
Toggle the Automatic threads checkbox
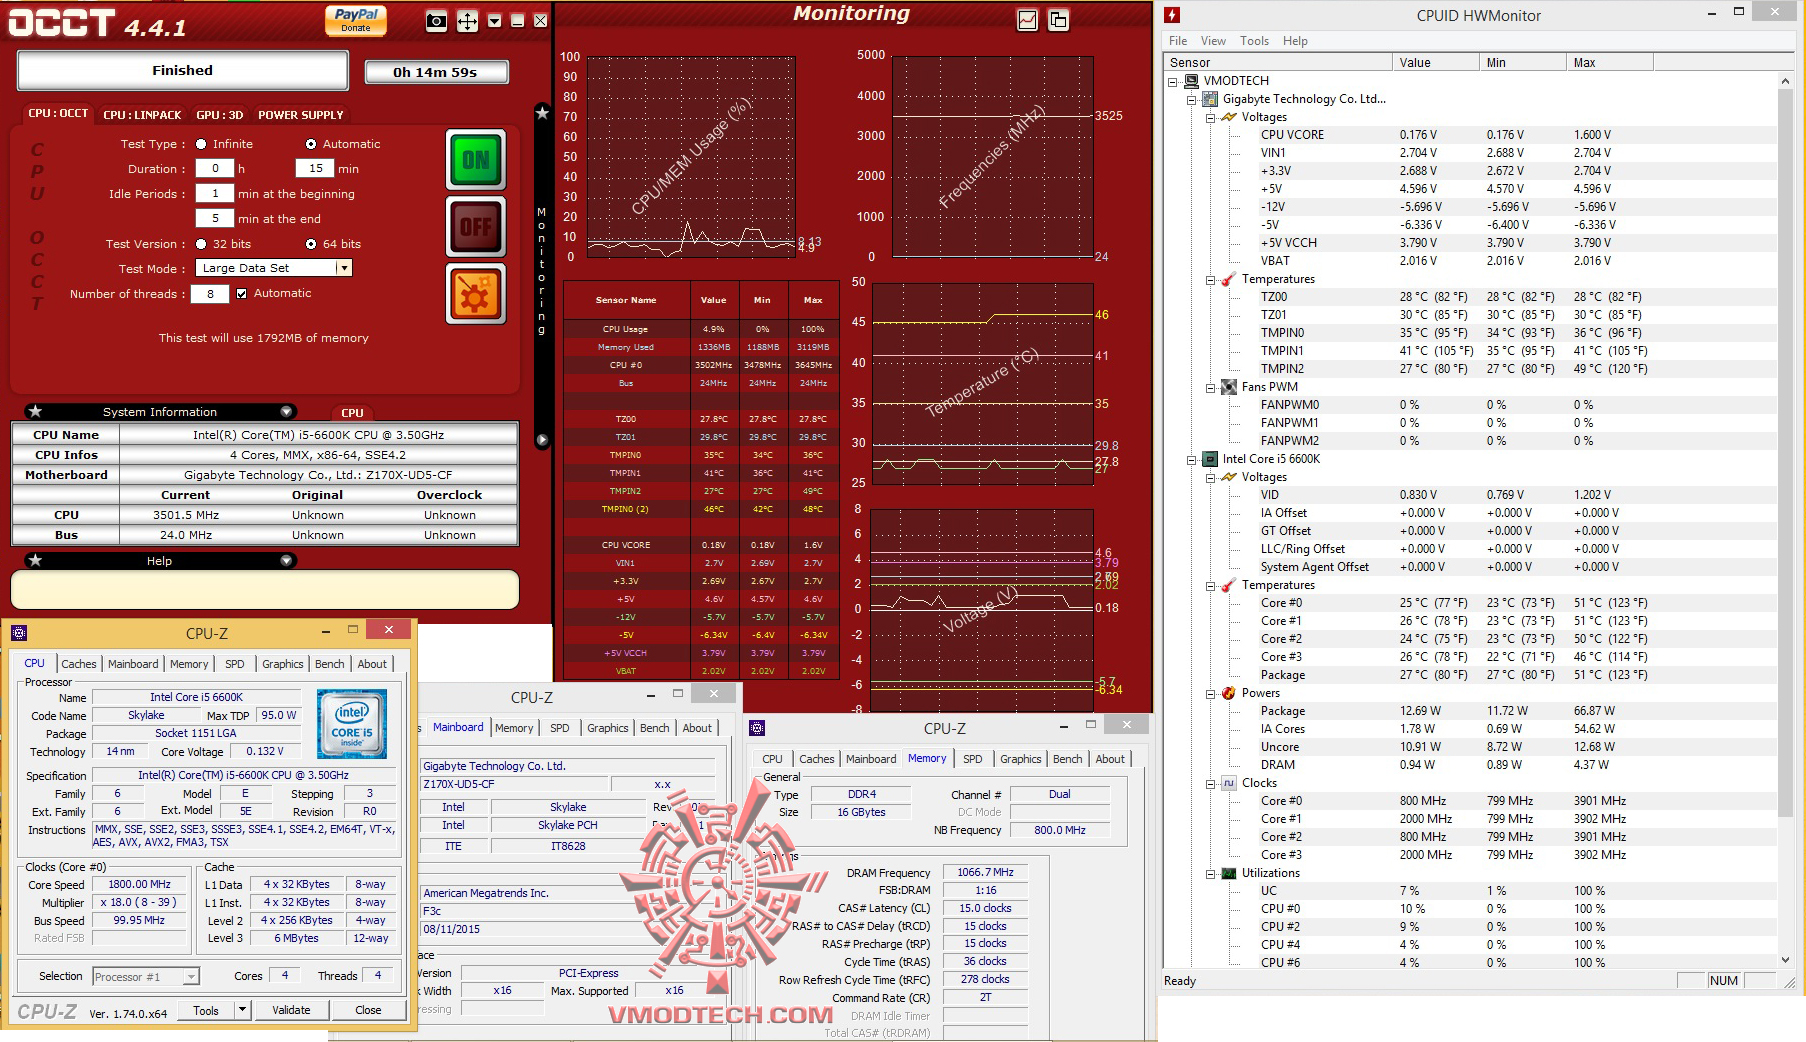pos(241,293)
